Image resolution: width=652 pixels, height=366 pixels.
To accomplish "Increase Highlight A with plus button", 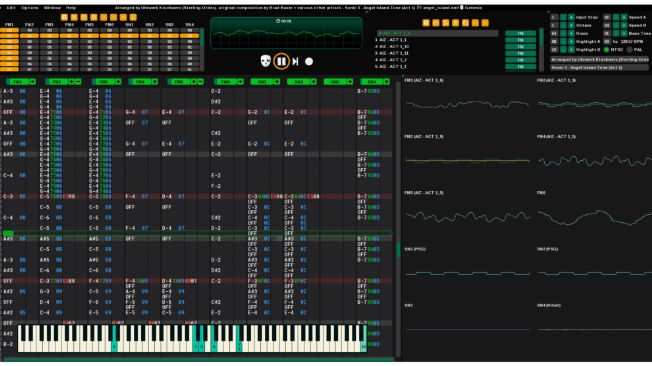I will click(571, 42).
